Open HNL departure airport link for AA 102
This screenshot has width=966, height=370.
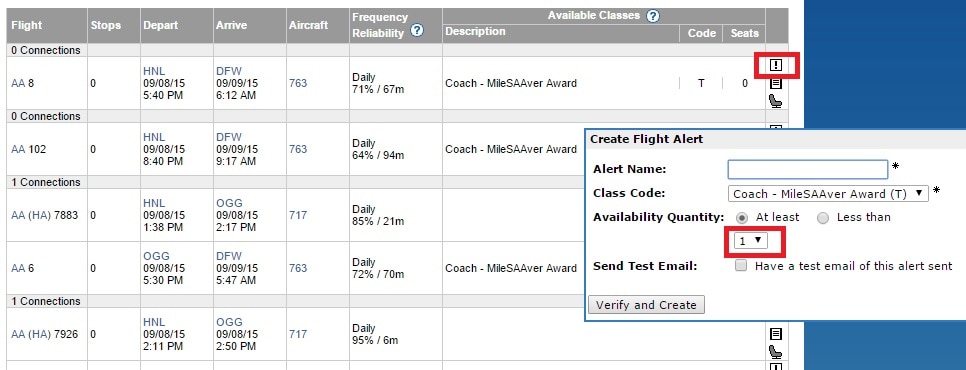click(x=154, y=137)
